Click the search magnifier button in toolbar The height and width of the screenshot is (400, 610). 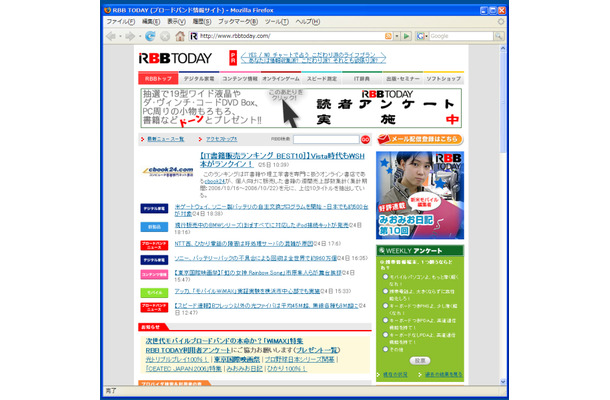[x=498, y=36]
